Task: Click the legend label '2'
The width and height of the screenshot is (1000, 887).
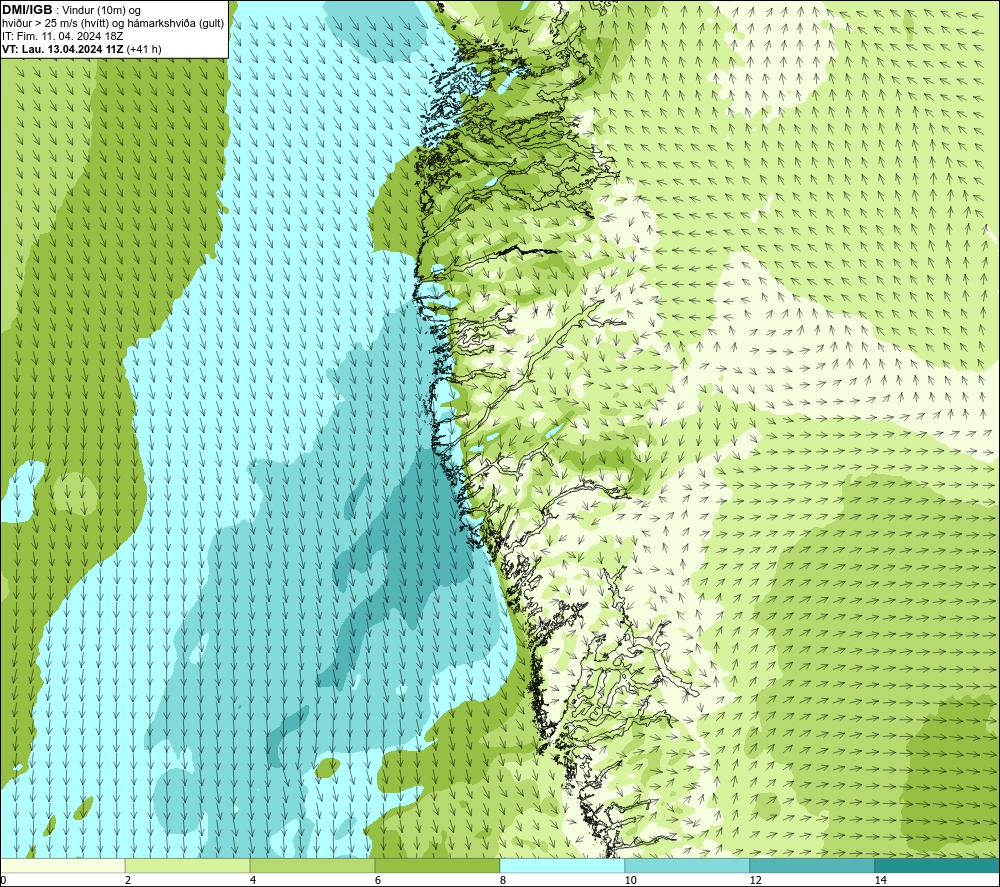Action: 128,880
